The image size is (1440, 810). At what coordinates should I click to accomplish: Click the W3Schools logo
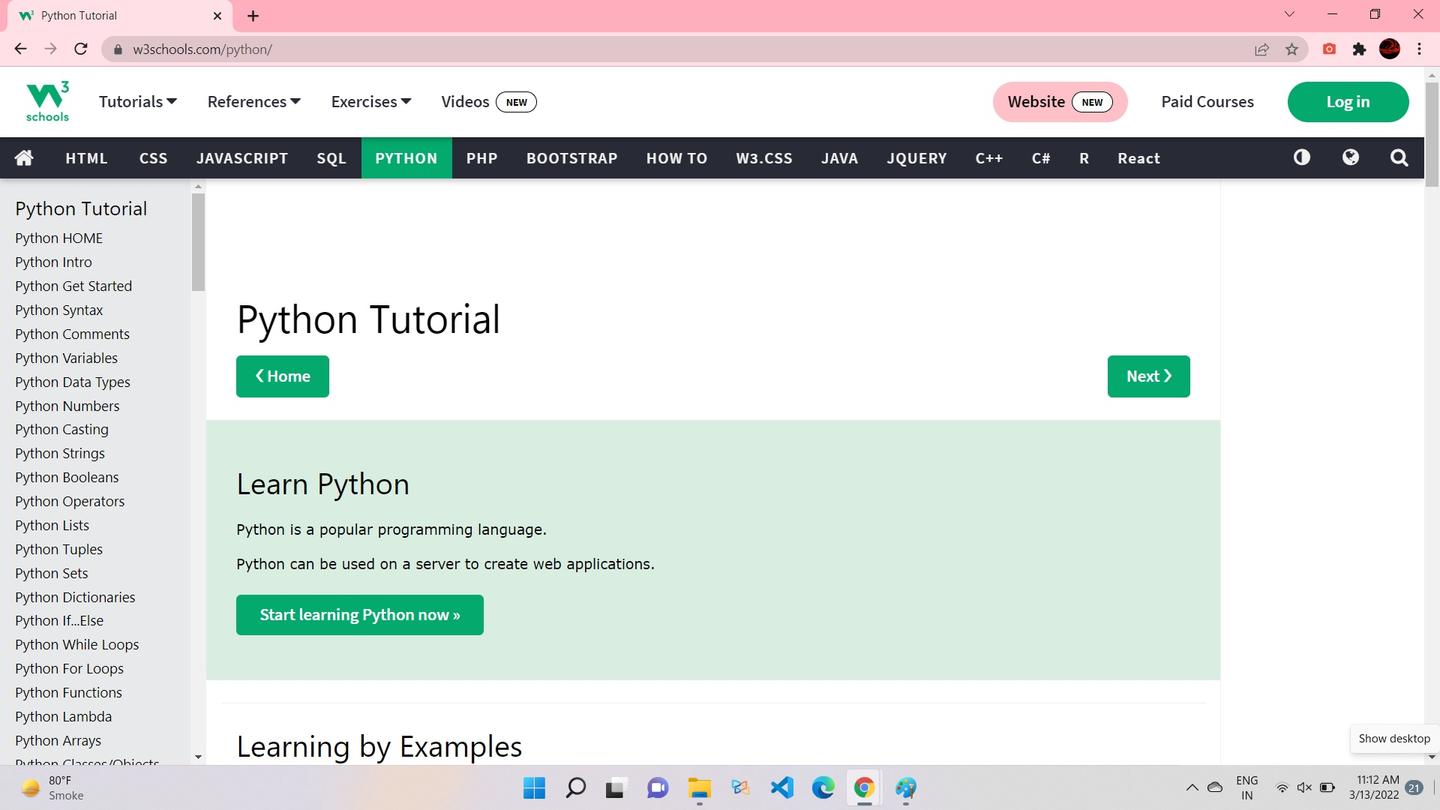point(47,102)
